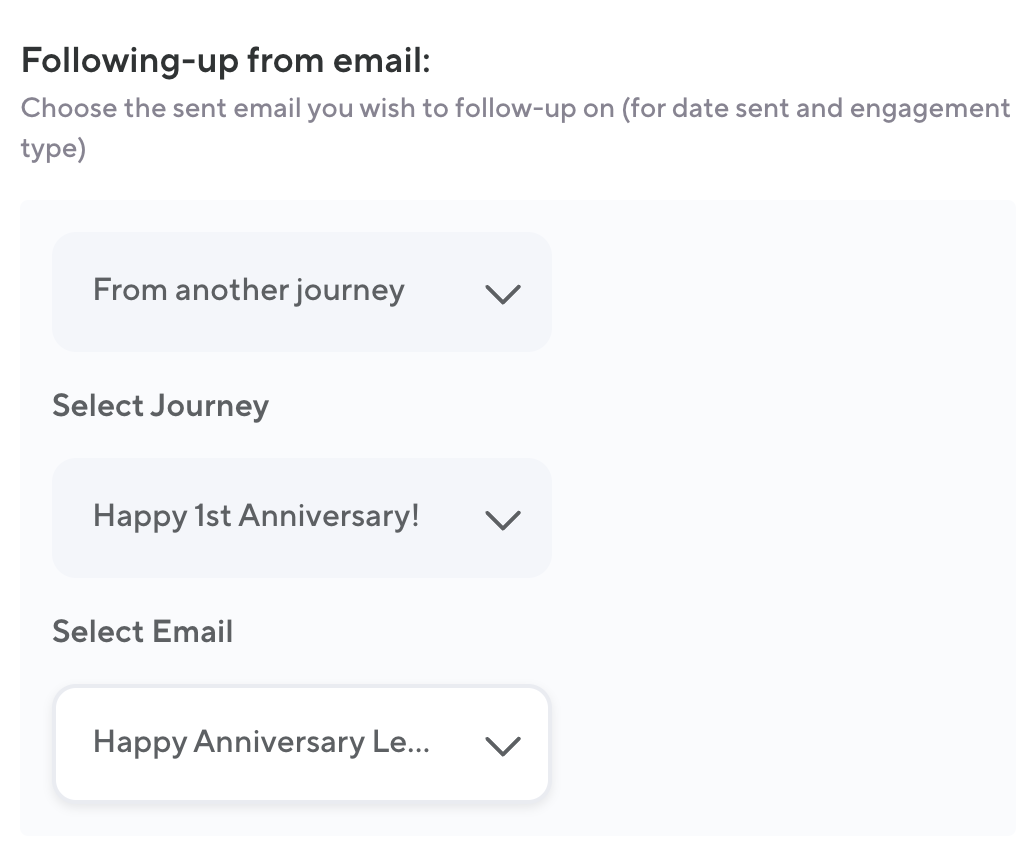Select the text From another journey
Viewport: 1036px width, 854px height.
click(x=248, y=291)
